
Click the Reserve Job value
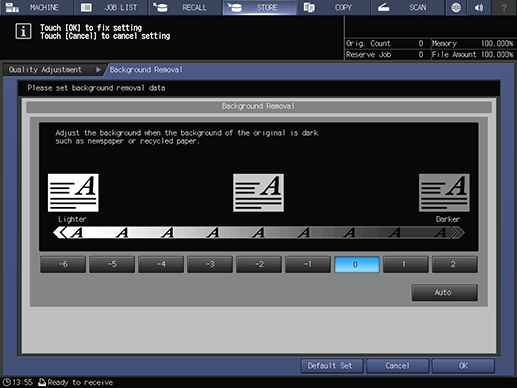(x=421, y=55)
